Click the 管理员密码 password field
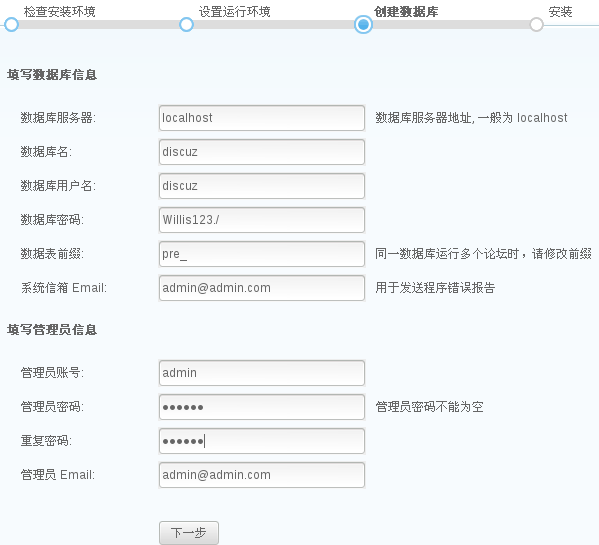The height and width of the screenshot is (545, 599). click(x=262, y=407)
